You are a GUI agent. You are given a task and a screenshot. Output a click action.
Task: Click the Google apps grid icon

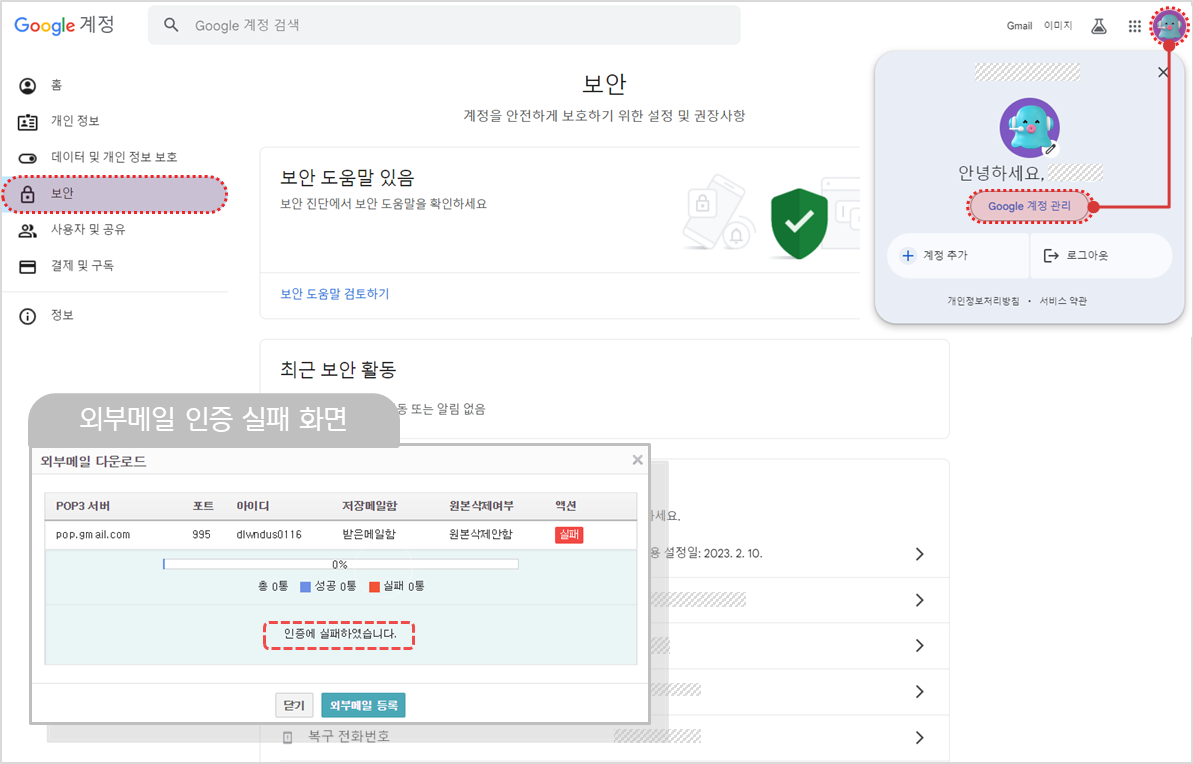[1134, 26]
